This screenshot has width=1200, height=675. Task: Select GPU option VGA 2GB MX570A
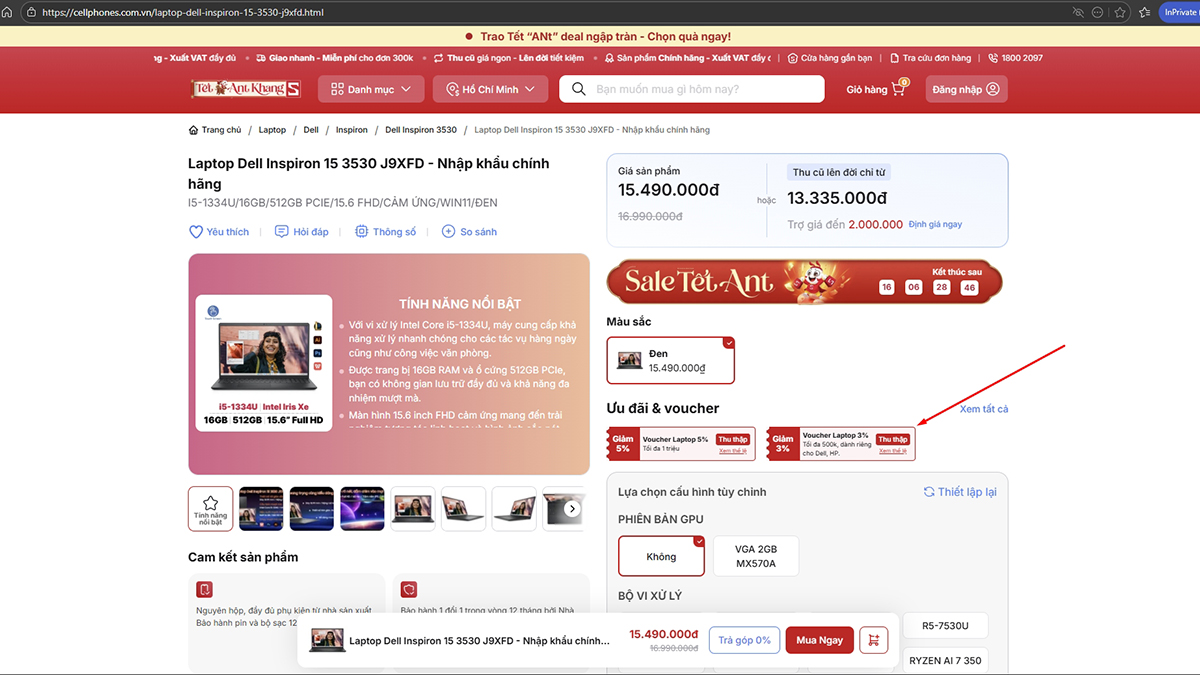click(x=755, y=556)
